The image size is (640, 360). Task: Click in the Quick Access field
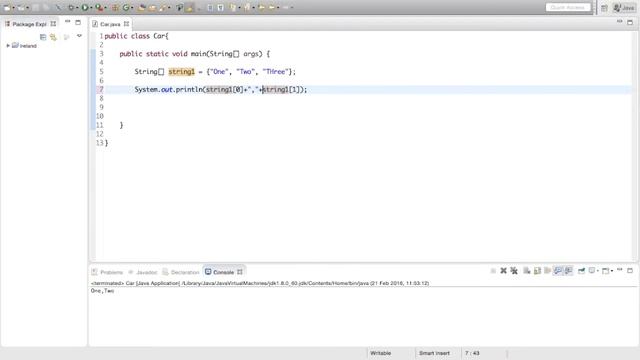click(568, 7)
